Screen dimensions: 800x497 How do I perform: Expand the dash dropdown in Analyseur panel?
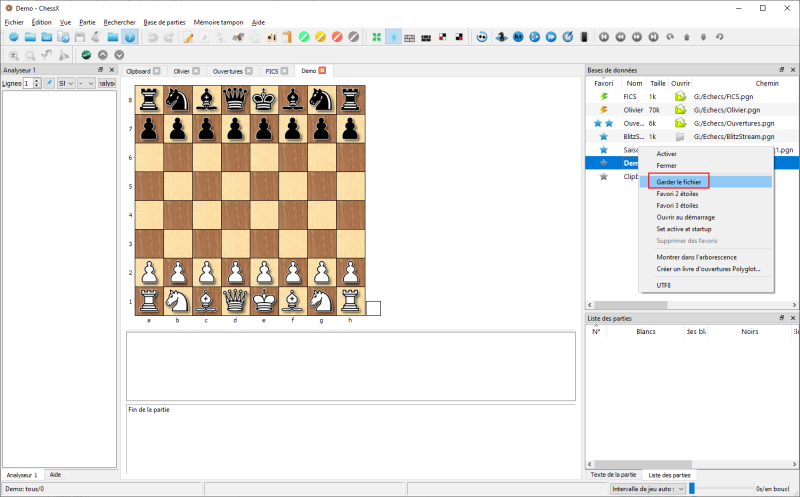(x=86, y=83)
